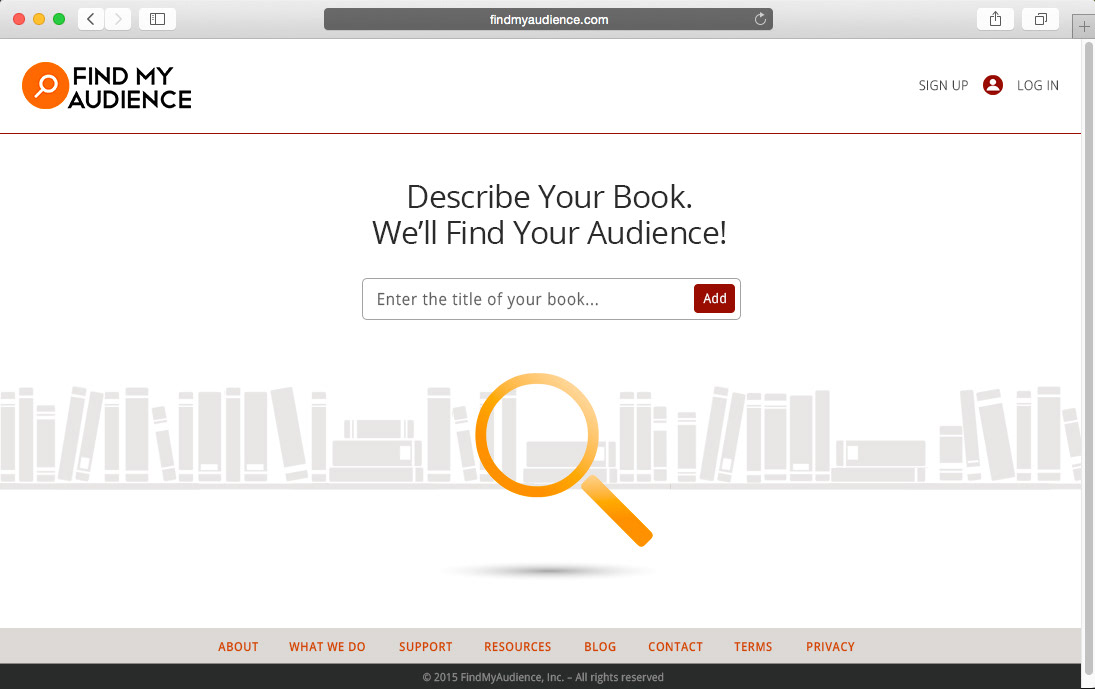Show all tabs icon
Viewport: 1095px width, 689px height.
(x=1041, y=19)
